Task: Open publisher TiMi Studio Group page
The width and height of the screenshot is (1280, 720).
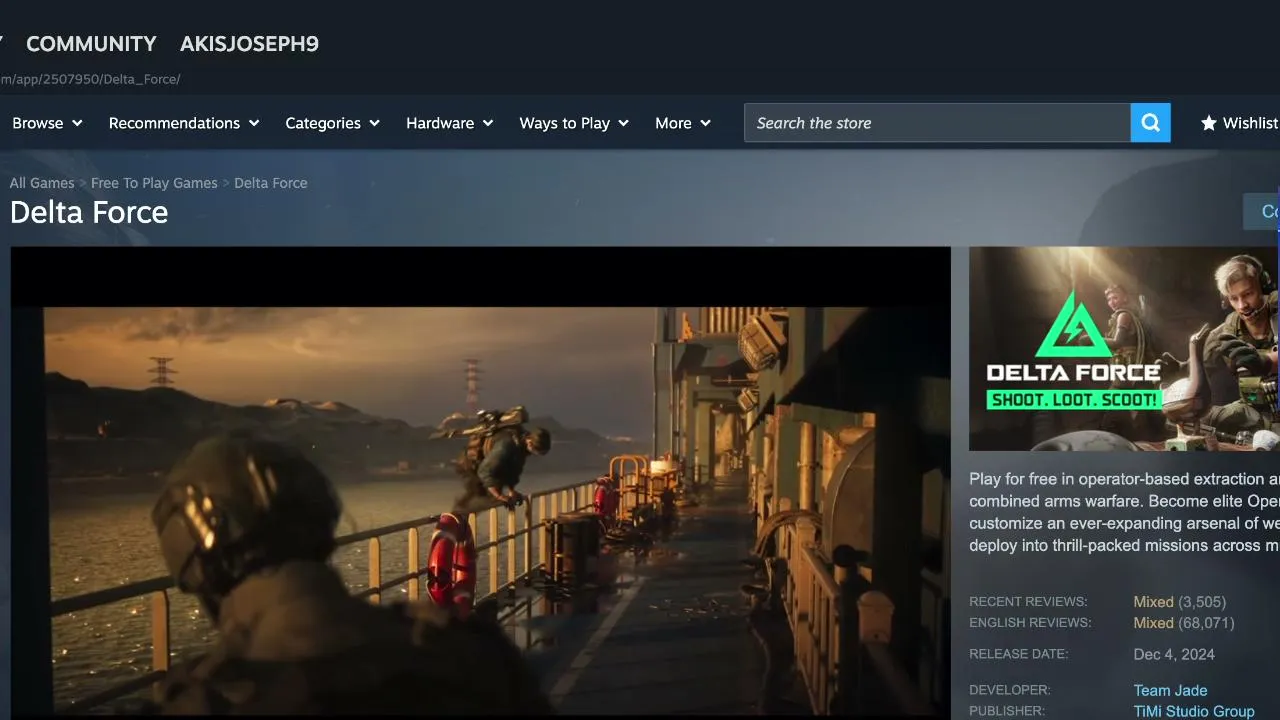Action: click(x=1194, y=711)
